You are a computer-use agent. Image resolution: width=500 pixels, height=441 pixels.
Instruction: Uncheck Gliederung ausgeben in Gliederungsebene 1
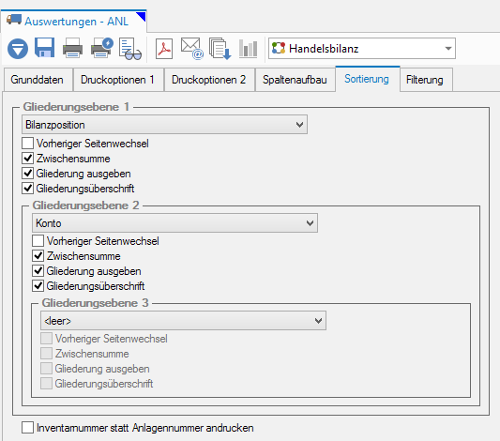coord(28,173)
